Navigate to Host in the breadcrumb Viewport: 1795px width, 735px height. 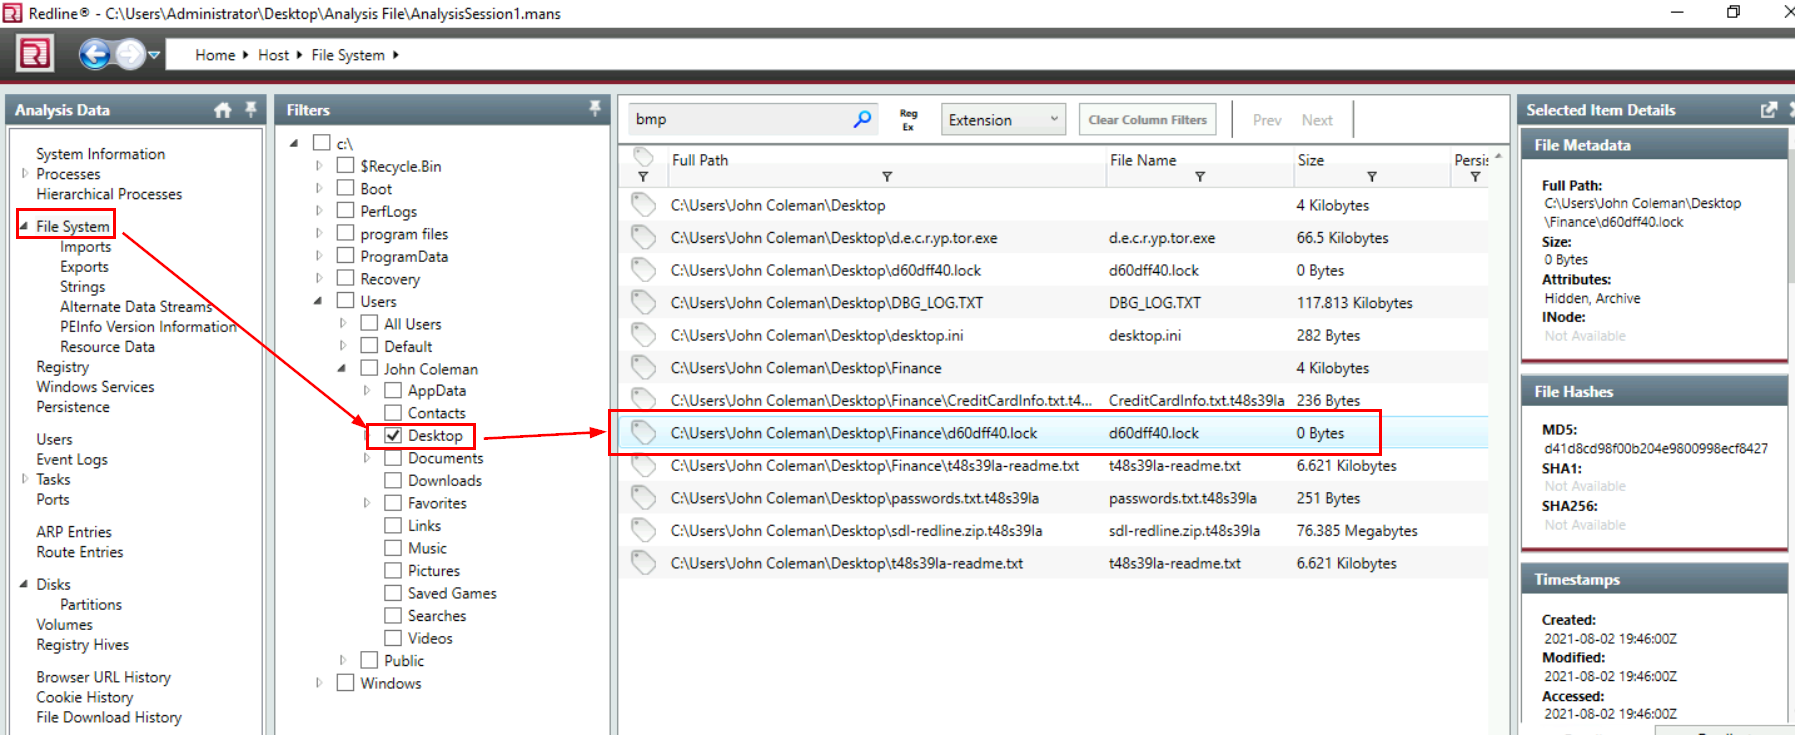[273, 55]
